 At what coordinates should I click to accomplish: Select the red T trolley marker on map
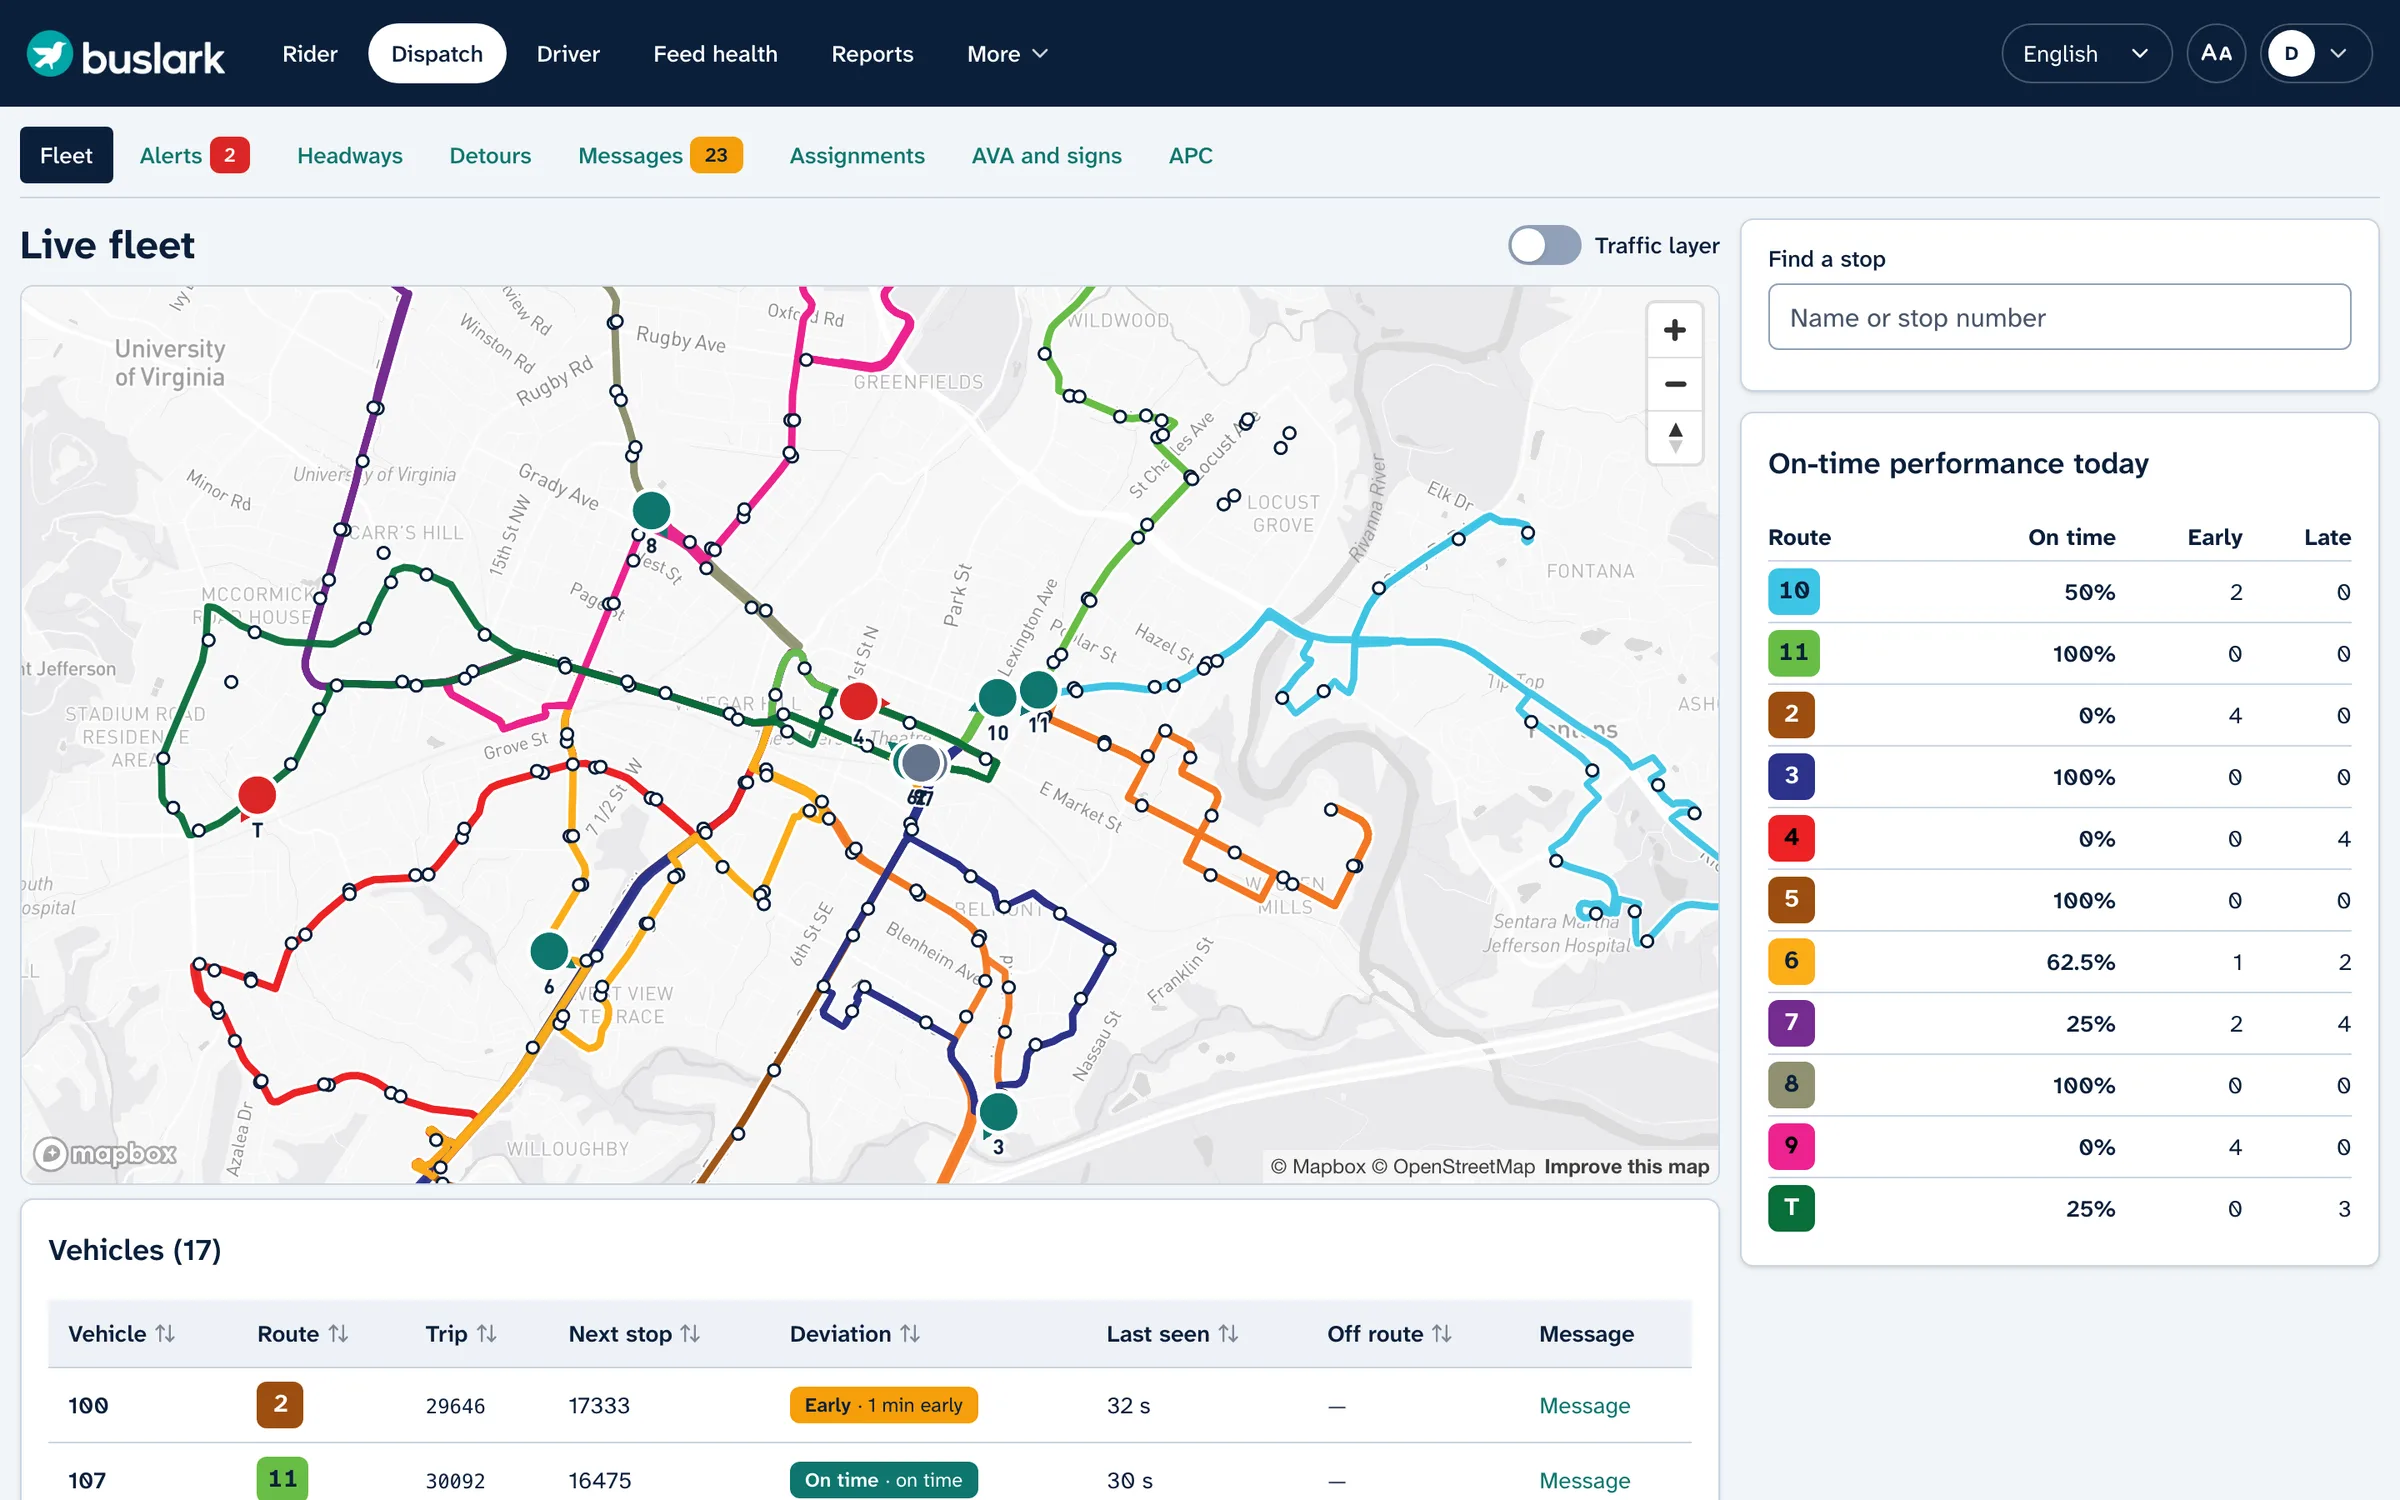click(x=257, y=795)
